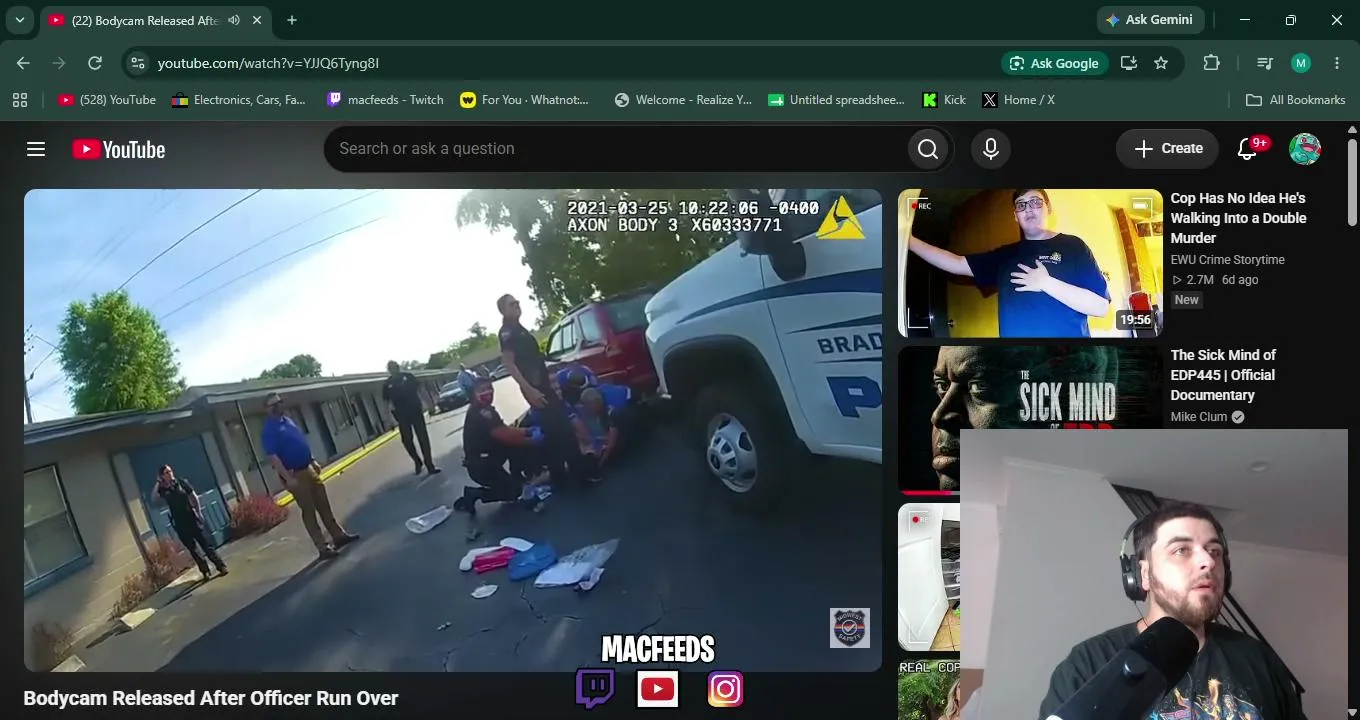Go to YouTube home via logo
This screenshot has width=1360, height=720.
119,149
